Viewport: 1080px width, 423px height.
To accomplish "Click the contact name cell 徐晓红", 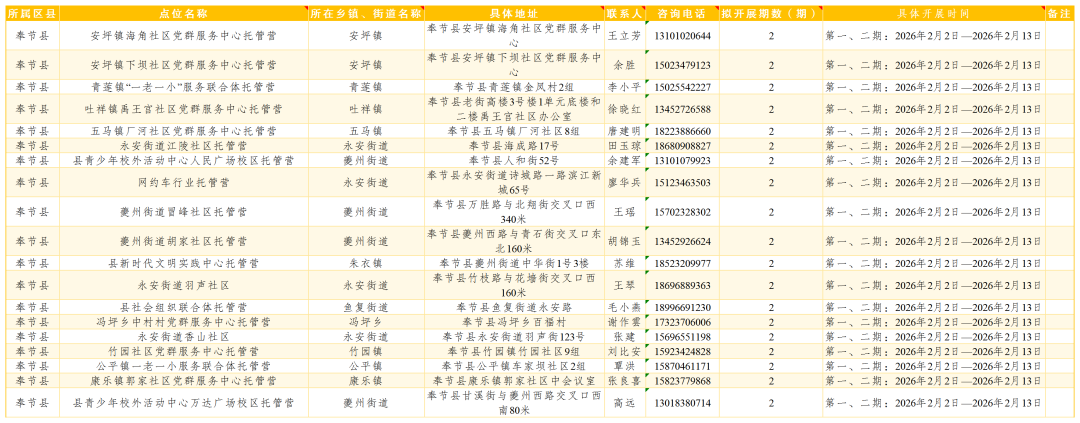I will (624, 110).
